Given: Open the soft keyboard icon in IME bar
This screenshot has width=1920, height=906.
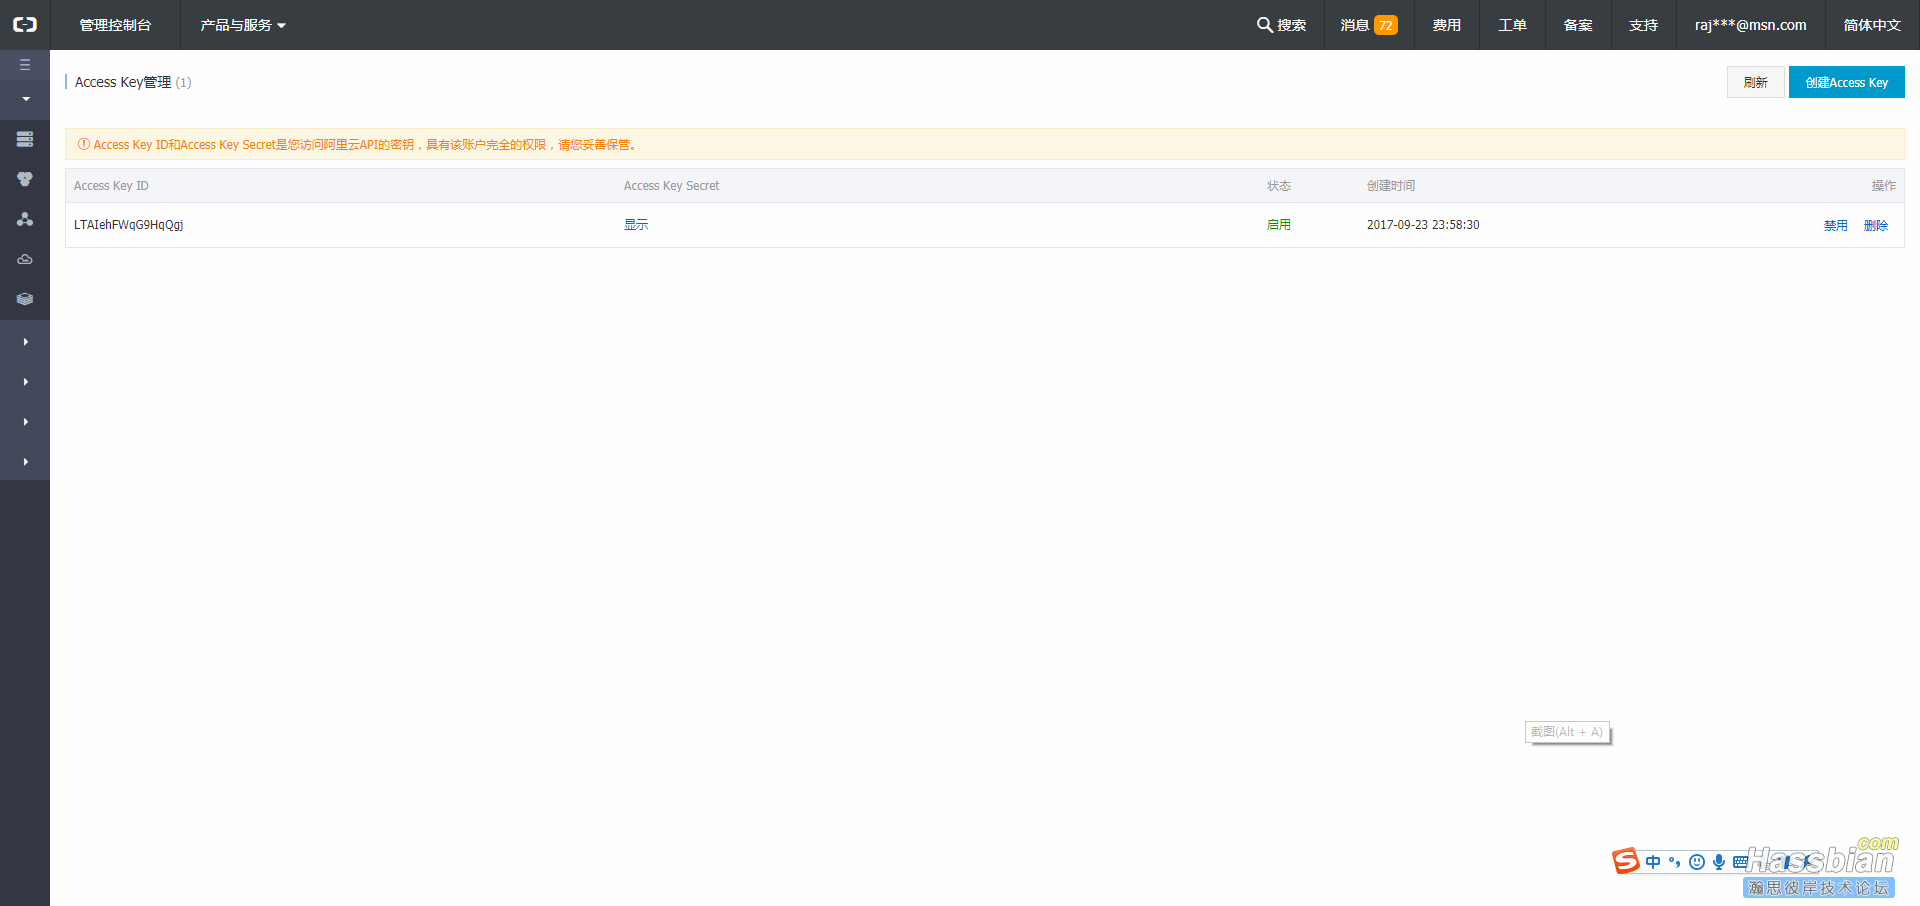Looking at the screenshot, I should coord(1740,862).
